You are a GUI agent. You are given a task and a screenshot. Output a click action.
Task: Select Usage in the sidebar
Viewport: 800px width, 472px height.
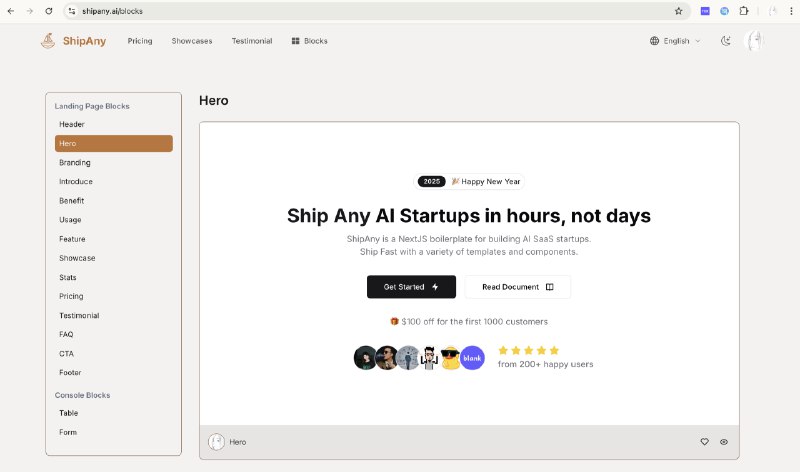[x=114, y=220]
